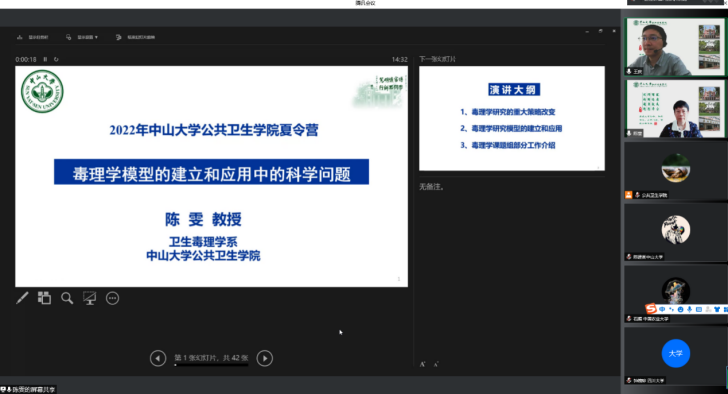Decrease the notes text size
The width and height of the screenshot is (728, 394).
[436, 364]
